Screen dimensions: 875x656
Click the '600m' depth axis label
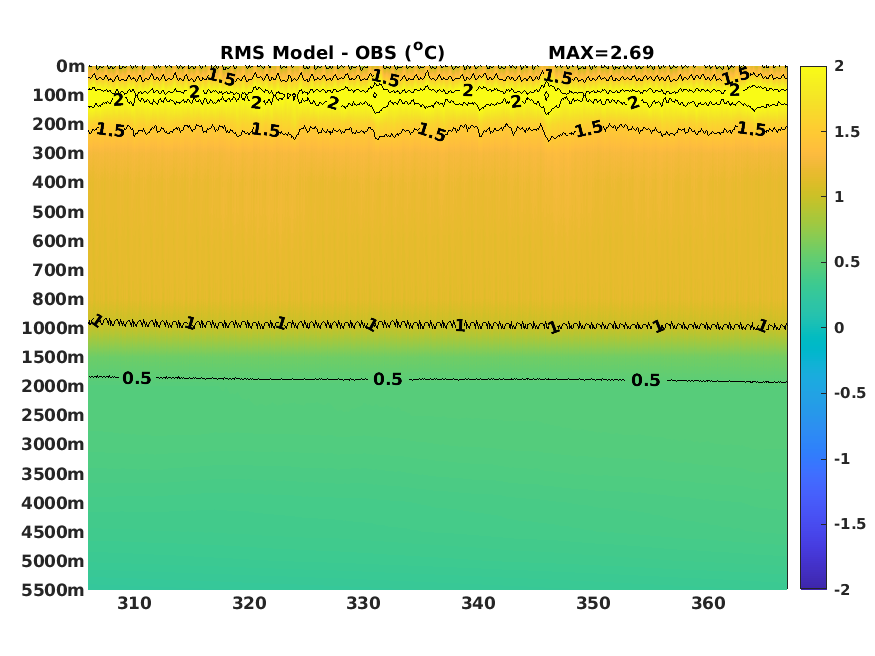[58, 240]
